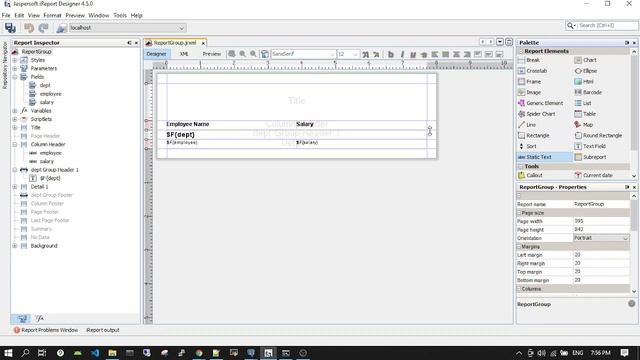Close the ReportGroup.jrxml document tab
Screen dimensions: 640x360
tap(203, 43)
